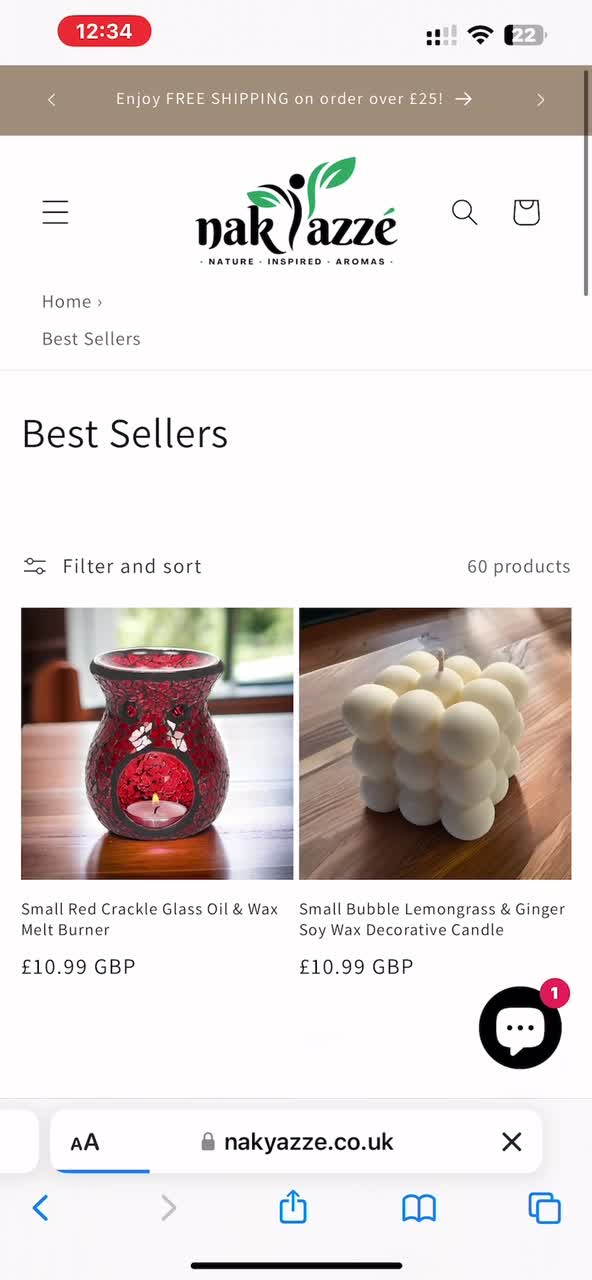
Task: Open Filter and sort options
Action: click(x=112, y=566)
